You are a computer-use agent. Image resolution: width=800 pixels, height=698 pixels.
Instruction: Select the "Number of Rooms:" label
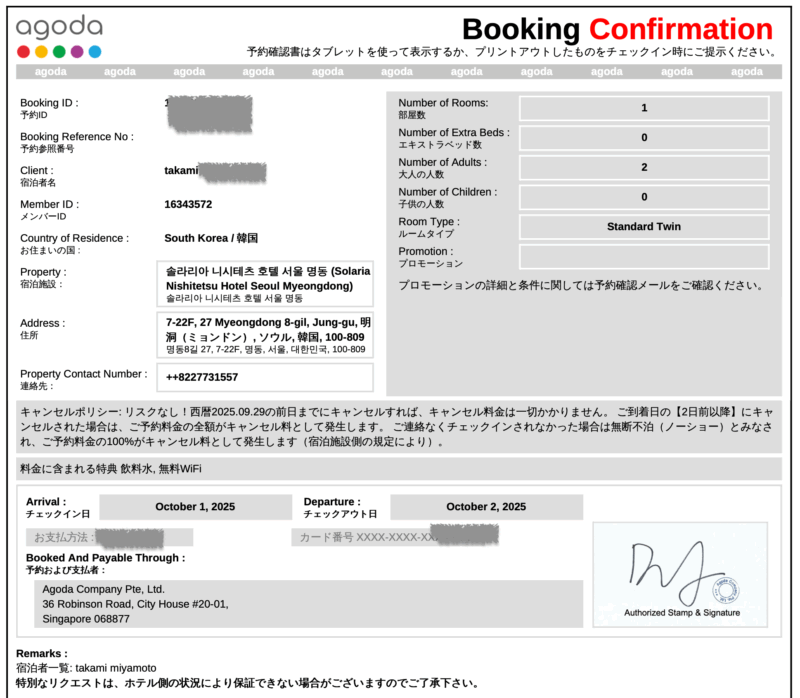443,103
